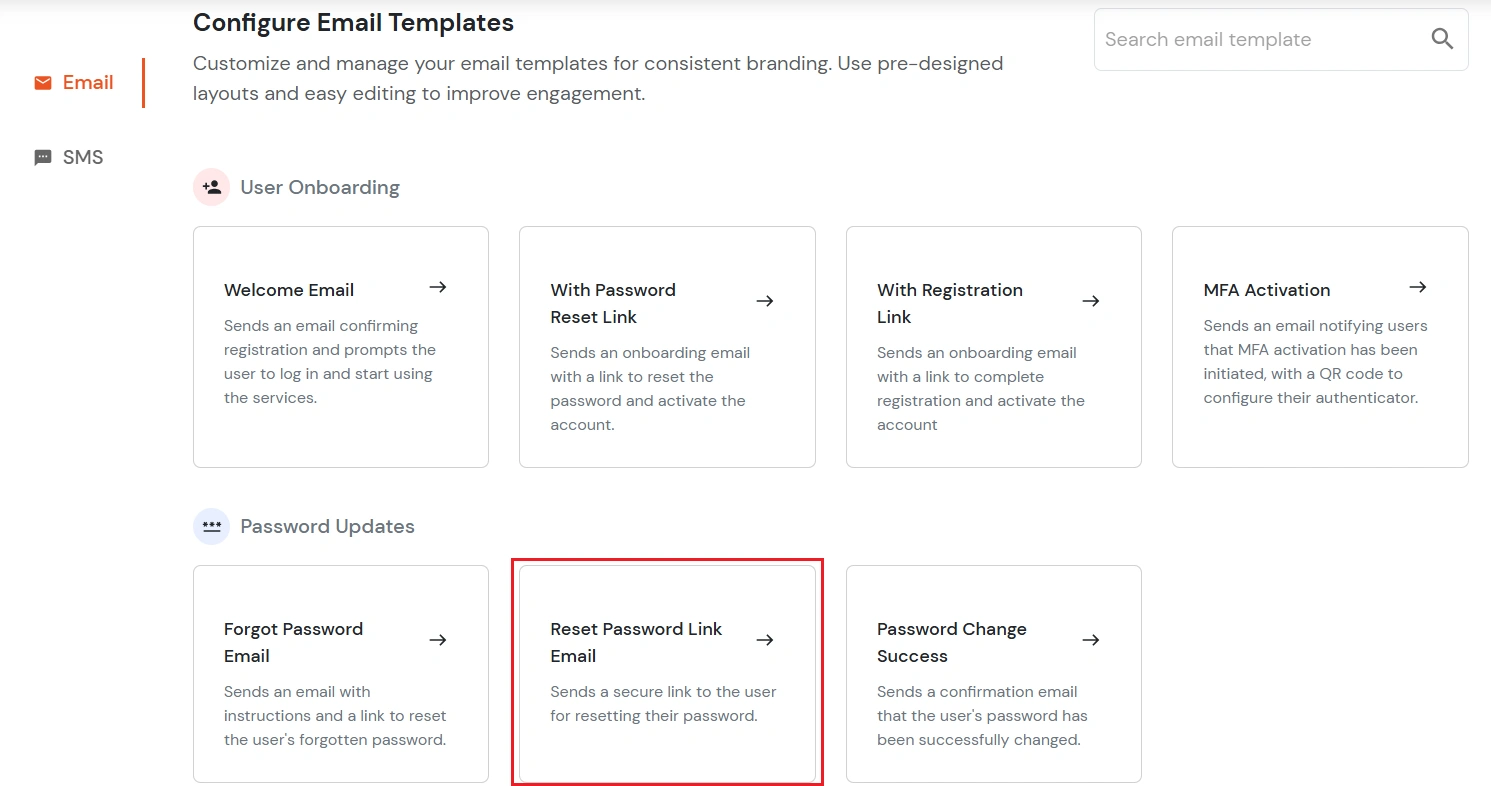Select the highlighted Reset Password Link Email card
This screenshot has height=786, width=1491.
coord(667,673)
